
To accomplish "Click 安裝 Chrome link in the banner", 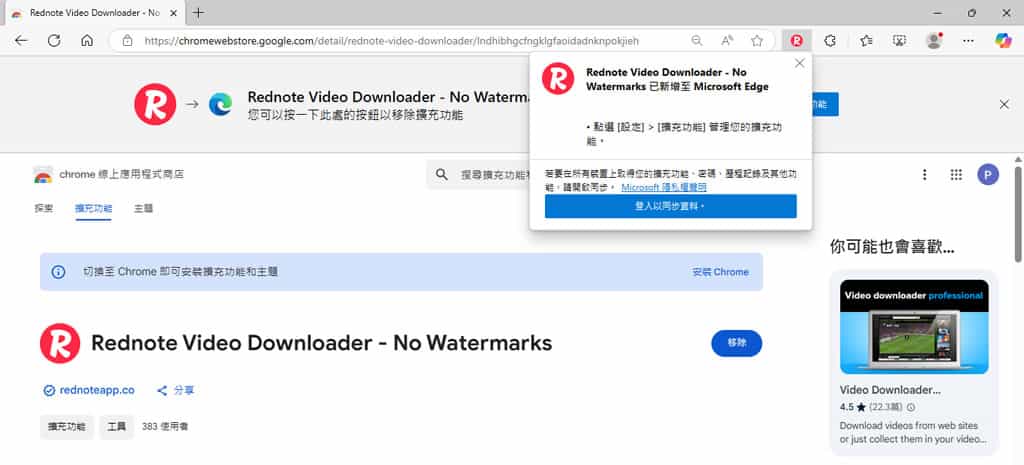I will click(720, 272).
